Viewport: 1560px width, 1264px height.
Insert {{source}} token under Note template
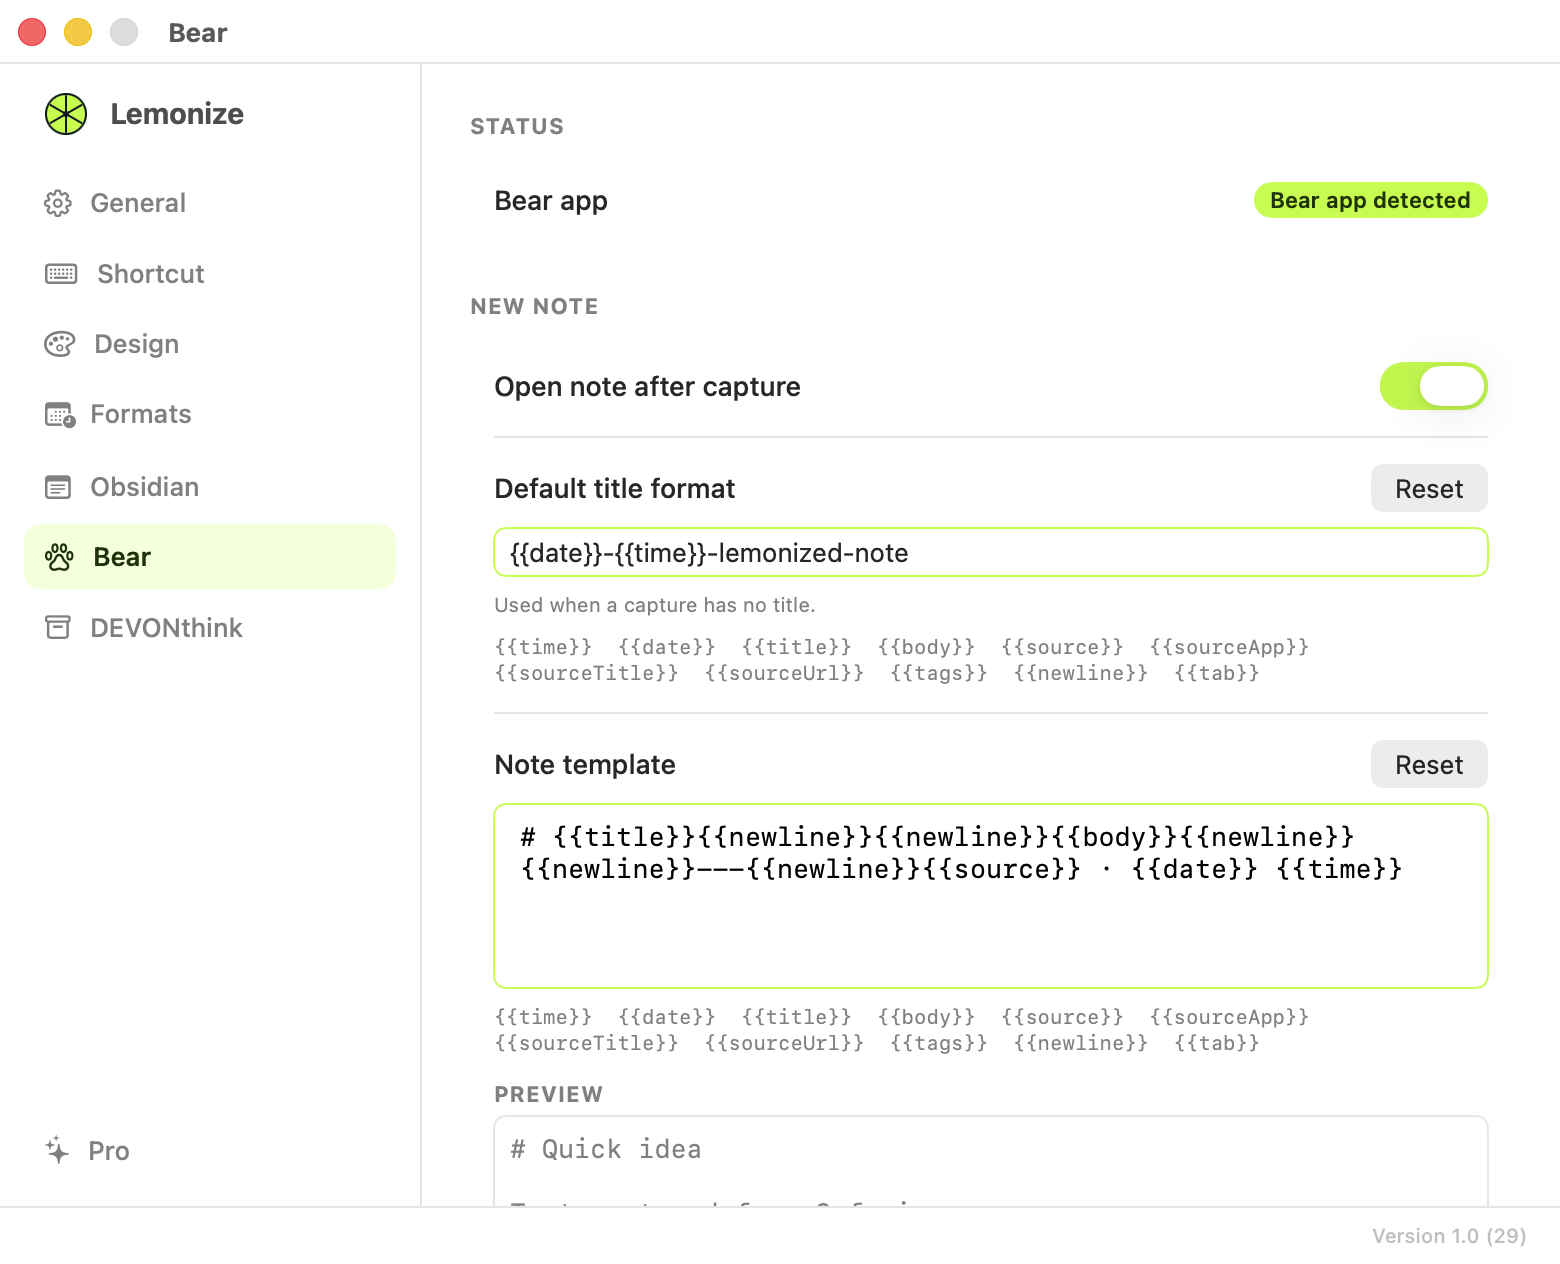[1062, 1017]
